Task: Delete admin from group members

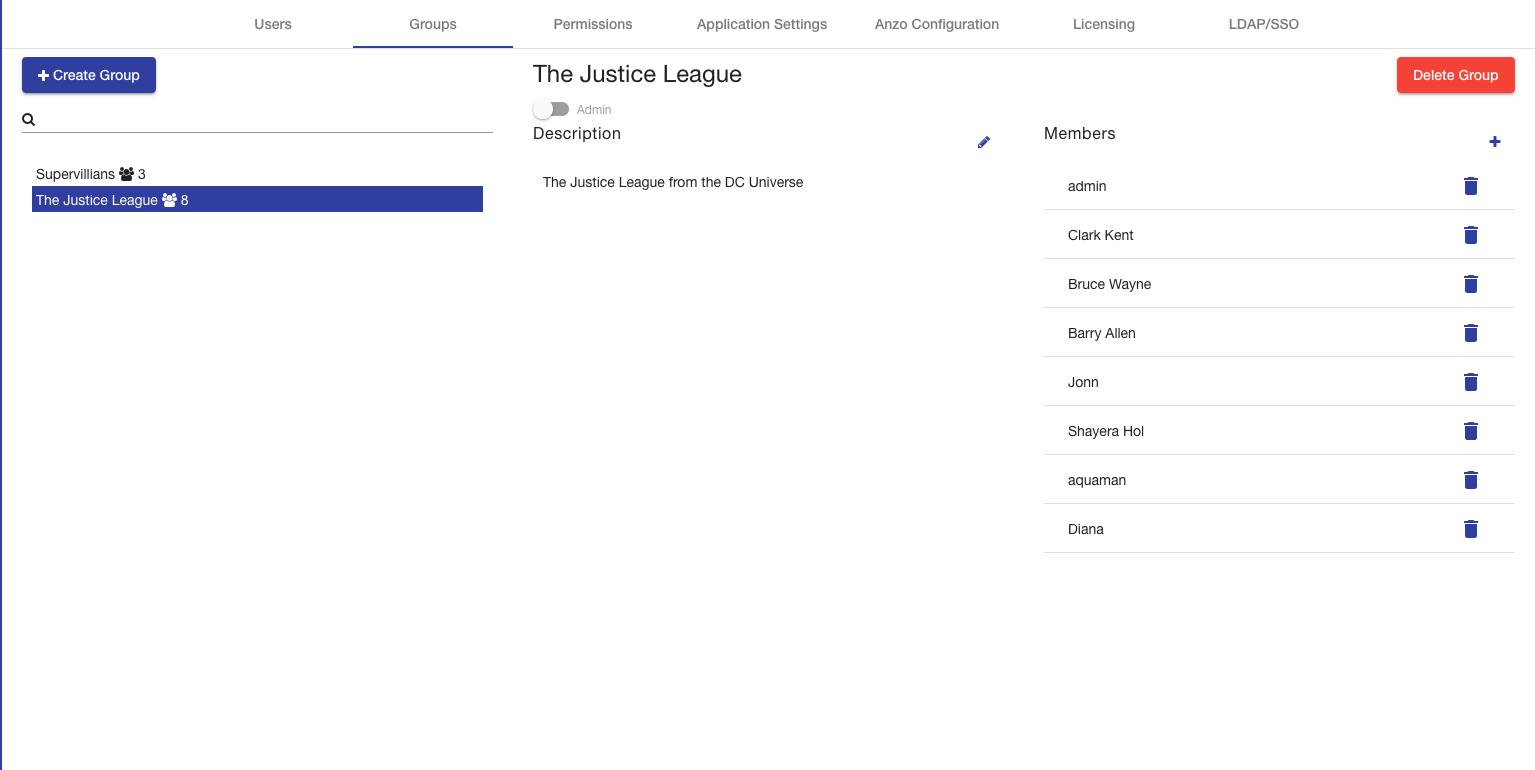Action: coord(1471,186)
